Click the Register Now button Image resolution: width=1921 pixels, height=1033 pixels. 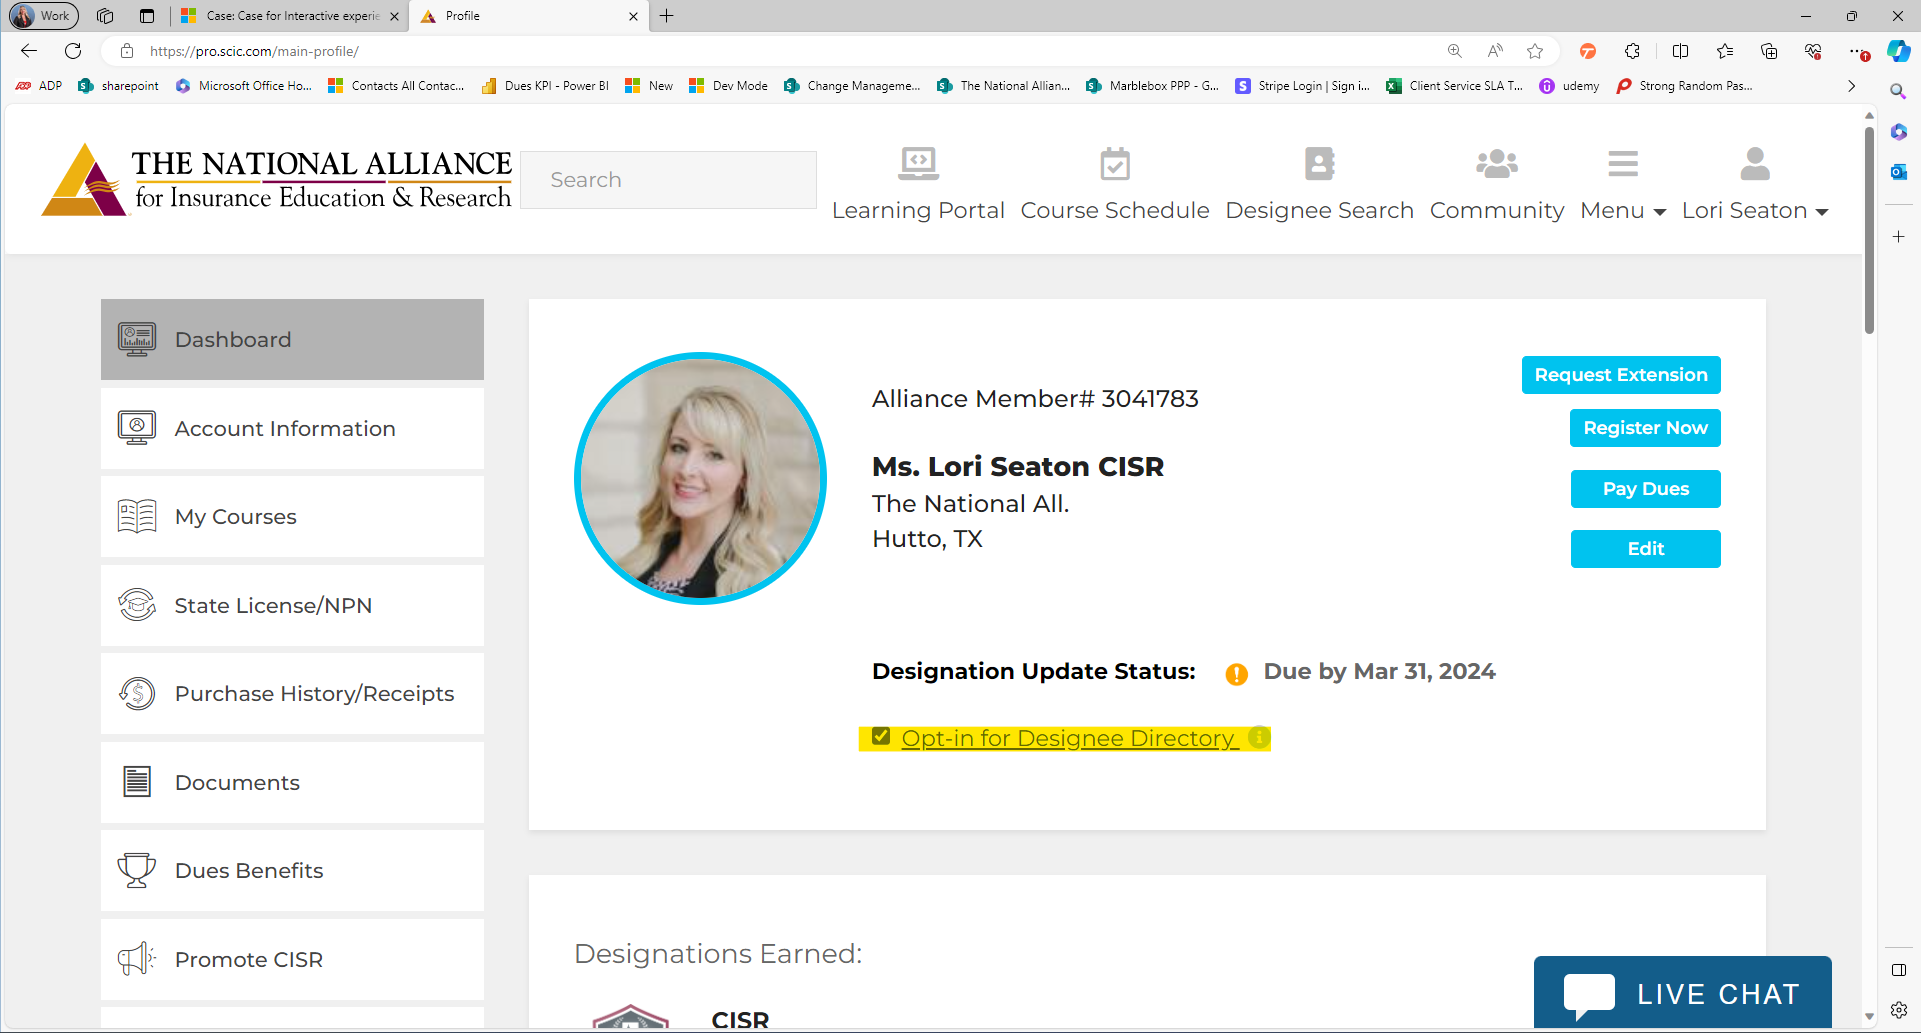point(1645,428)
